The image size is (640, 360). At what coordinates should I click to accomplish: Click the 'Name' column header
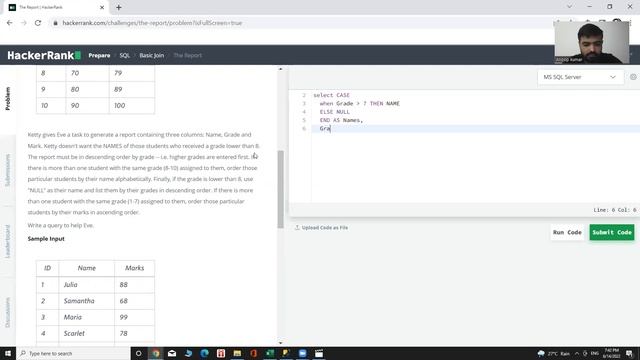click(87, 268)
